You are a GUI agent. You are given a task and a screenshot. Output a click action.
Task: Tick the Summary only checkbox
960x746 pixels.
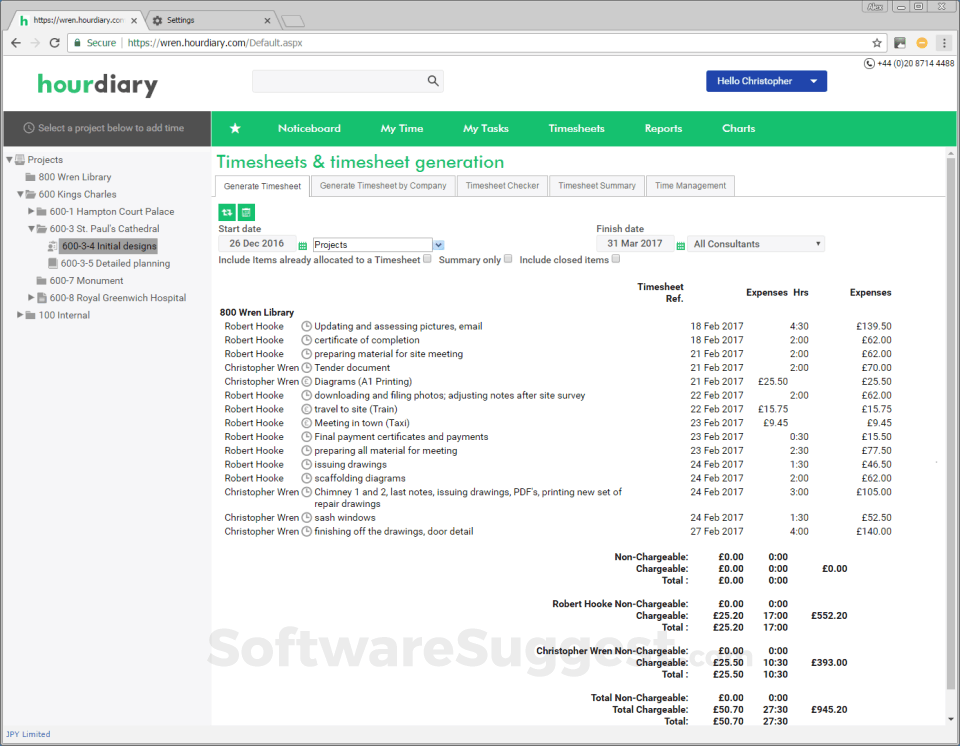(508, 259)
